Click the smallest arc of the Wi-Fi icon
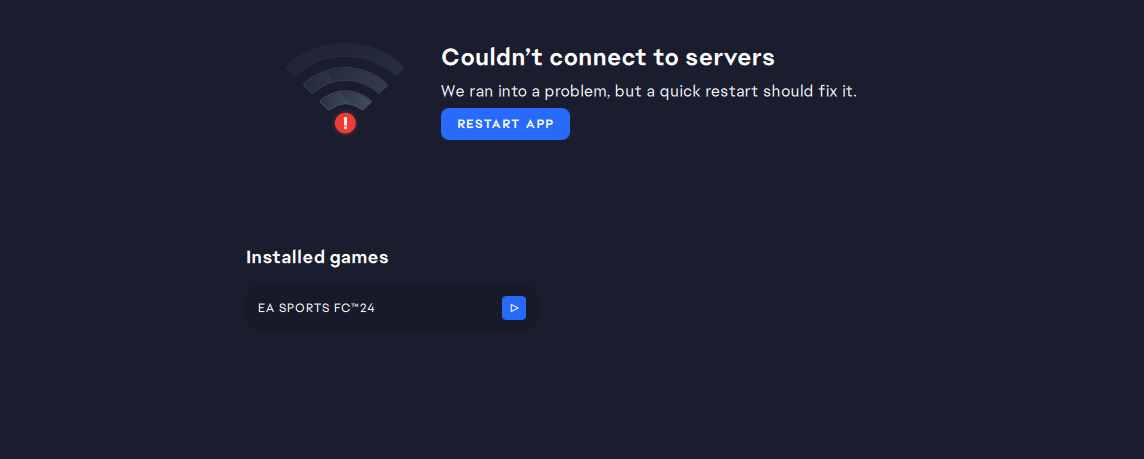 [x=345, y=97]
